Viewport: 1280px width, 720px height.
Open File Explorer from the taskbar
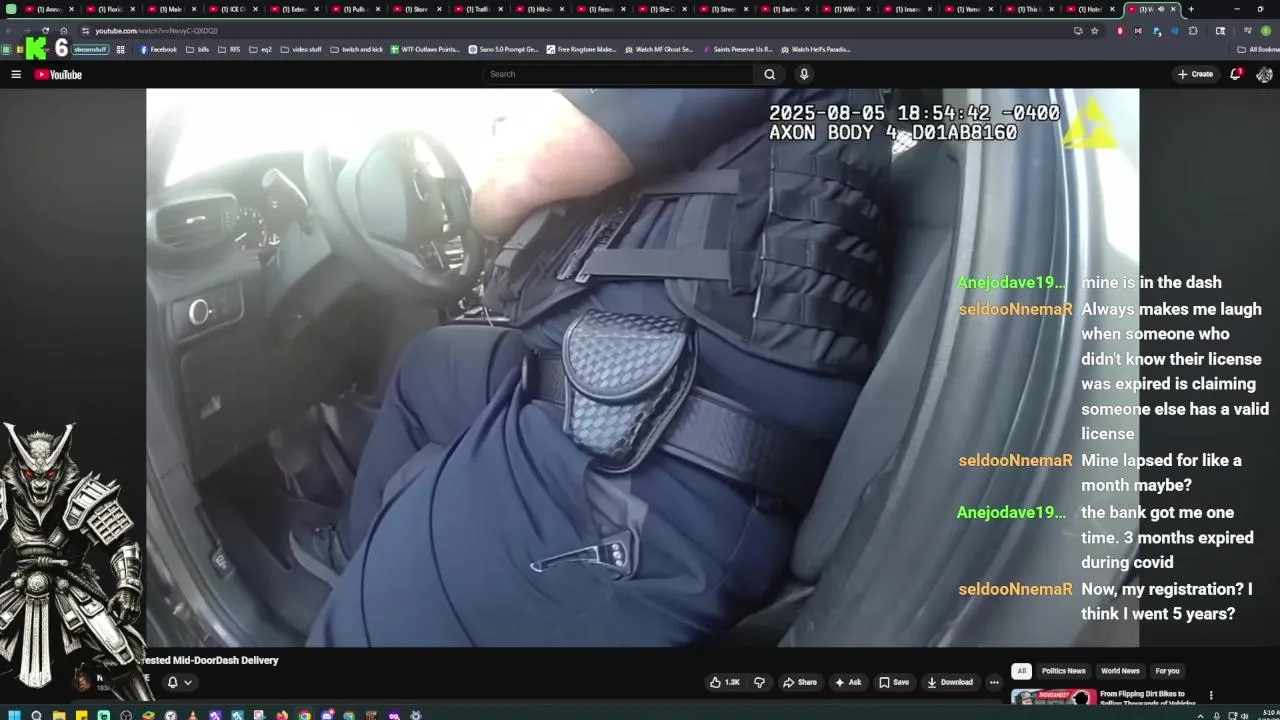coord(59,715)
